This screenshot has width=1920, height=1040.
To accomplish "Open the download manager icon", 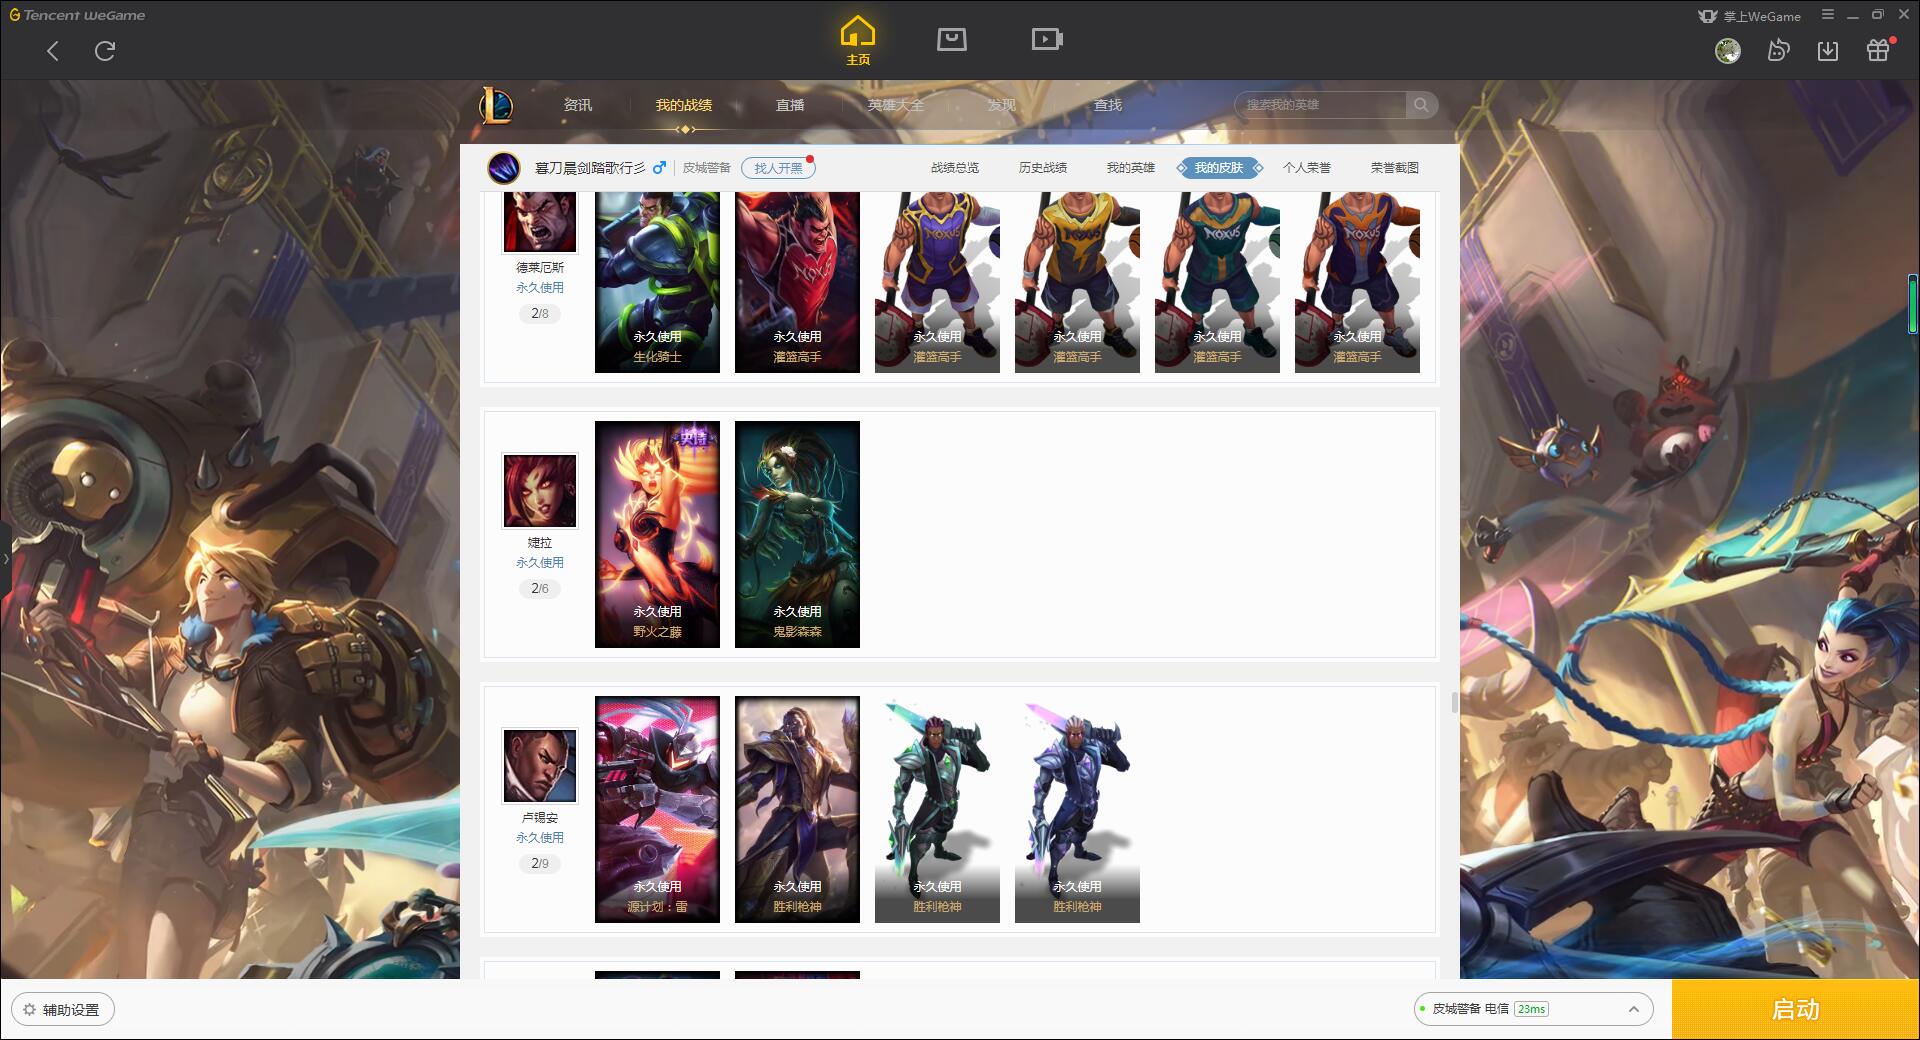I will 1828,50.
